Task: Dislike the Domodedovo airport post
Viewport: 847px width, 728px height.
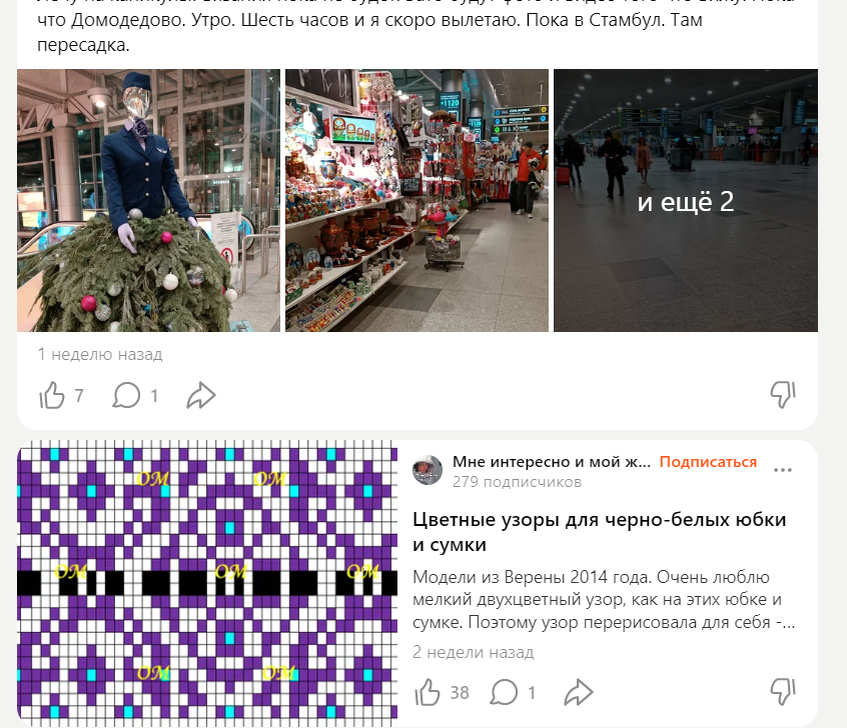Action: [783, 395]
